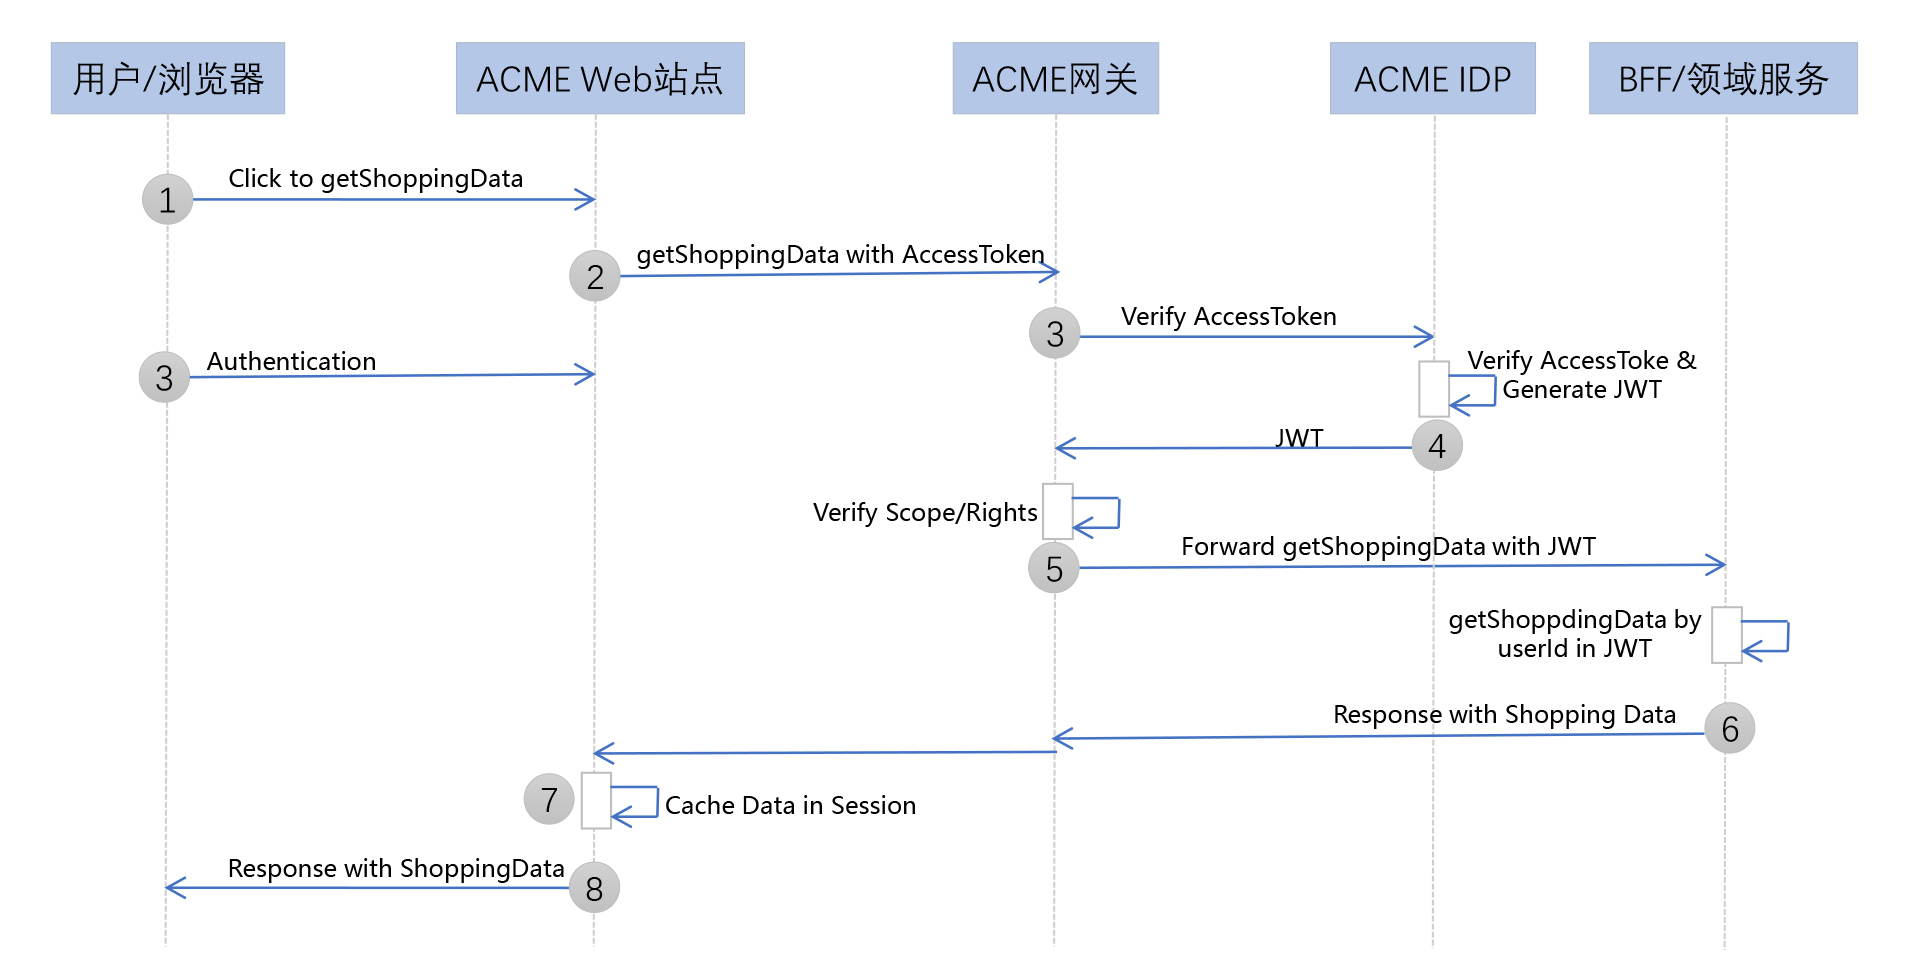Click the ACME Web站点 participant box
Viewport: 1920px width, 980px height.
click(600, 78)
